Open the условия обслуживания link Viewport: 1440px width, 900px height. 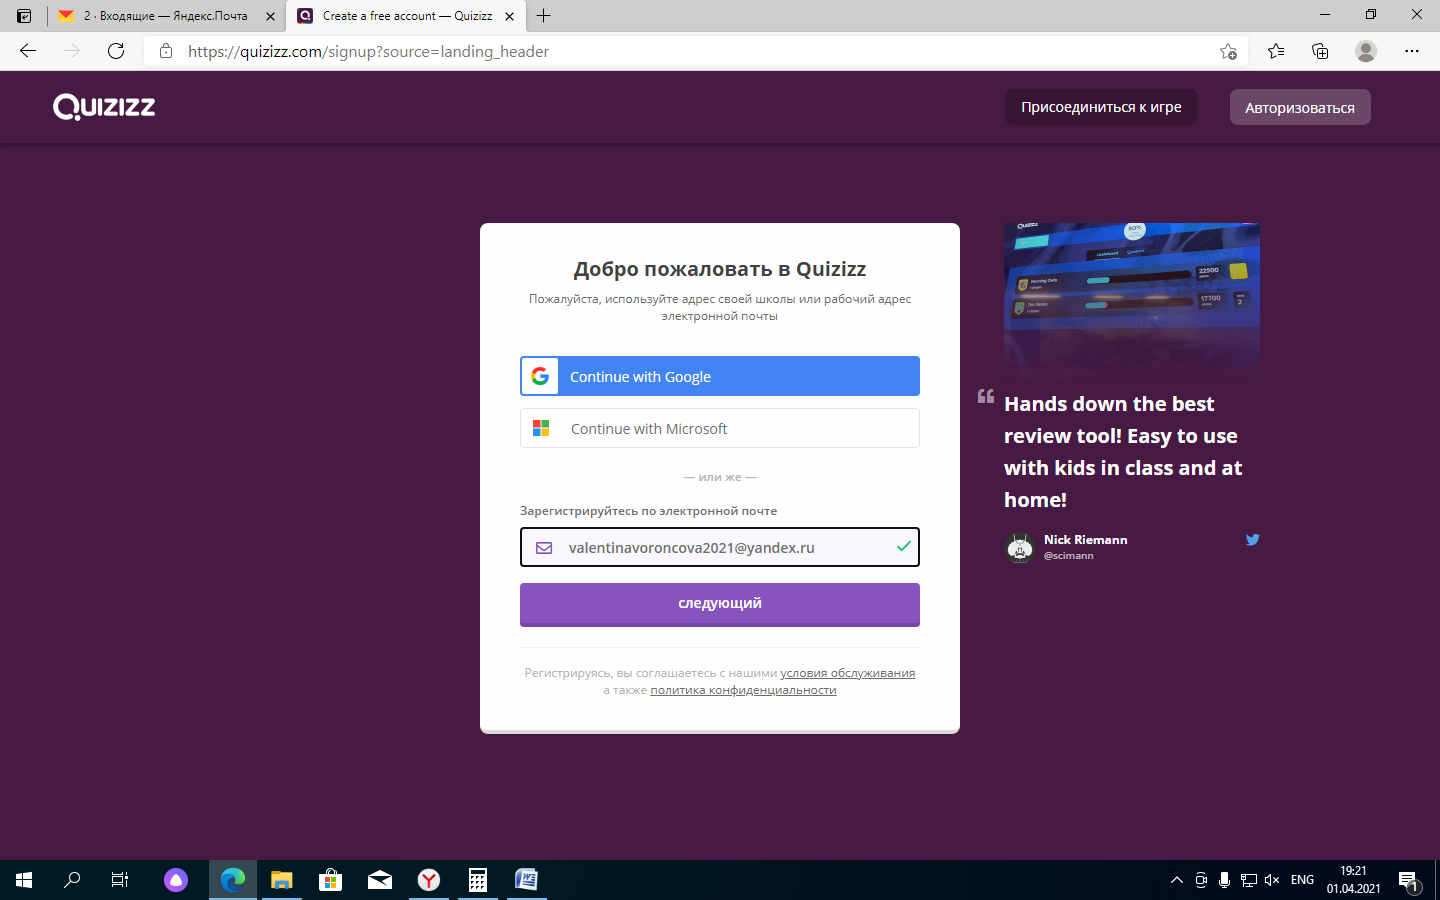tap(848, 673)
